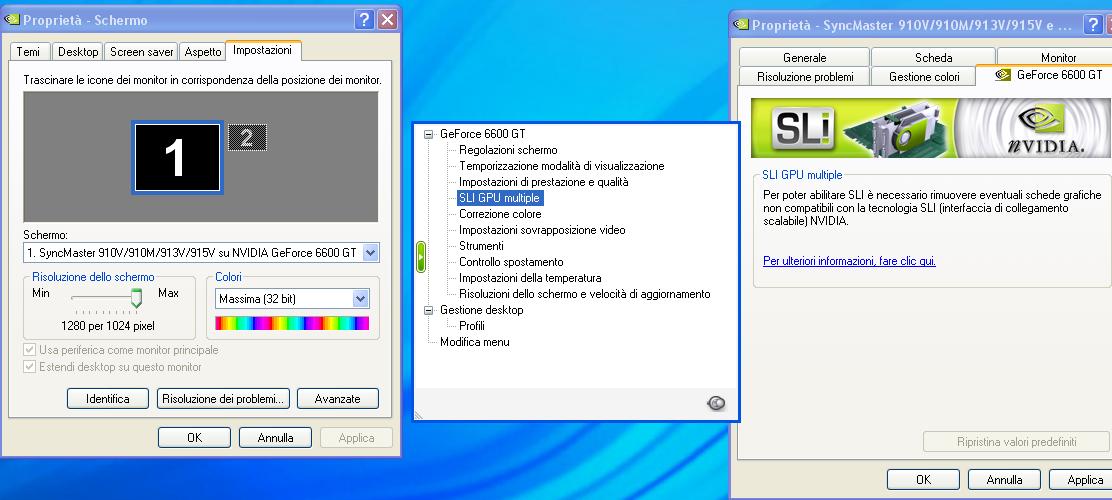Select Temporizzazione modalità di visualizzazione entry
1112x500 pixels.
pyautogui.click(x=562, y=166)
